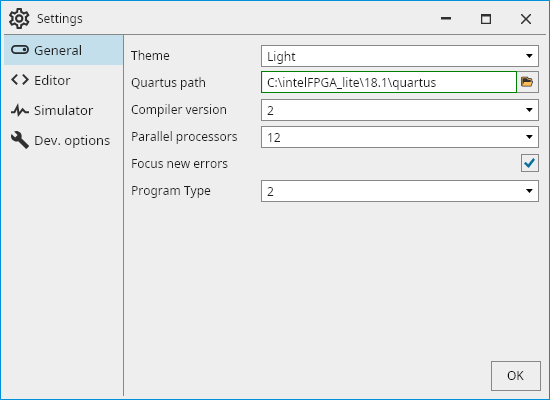Switch to the Simulator settings tab
The image size is (550, 400).
point(63,110)
